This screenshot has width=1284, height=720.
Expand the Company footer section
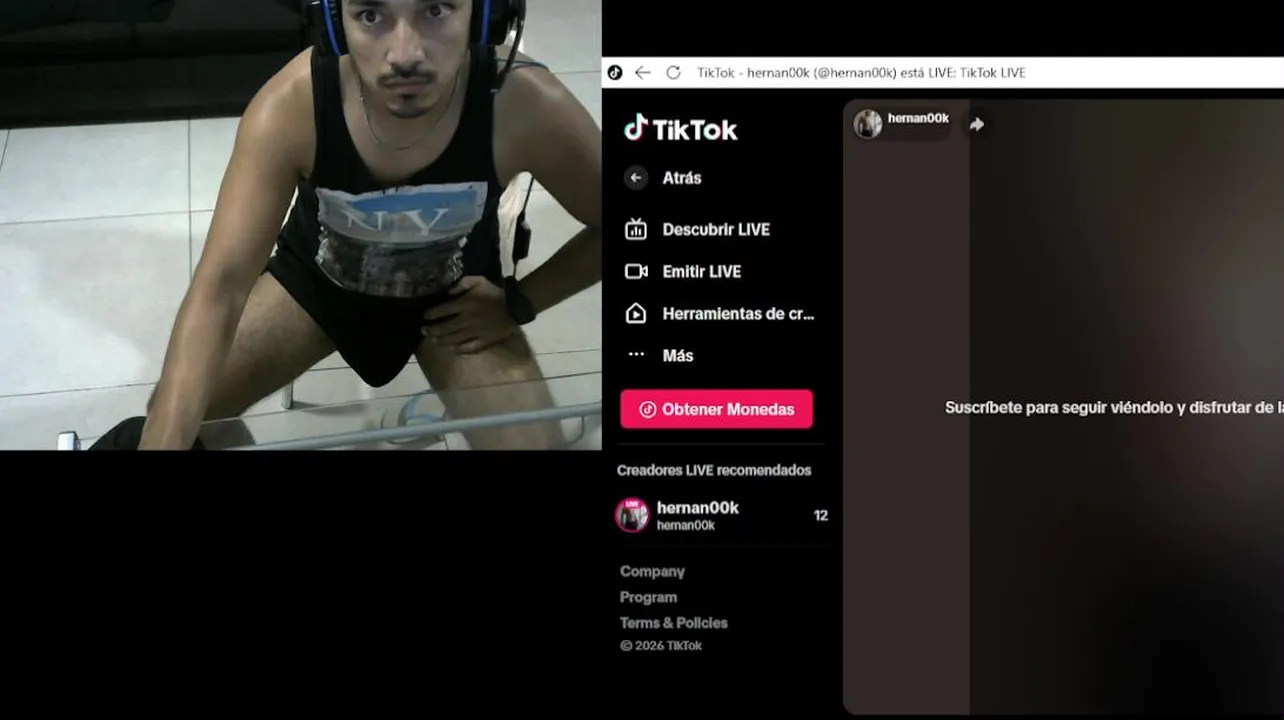[x=652, y=571]
